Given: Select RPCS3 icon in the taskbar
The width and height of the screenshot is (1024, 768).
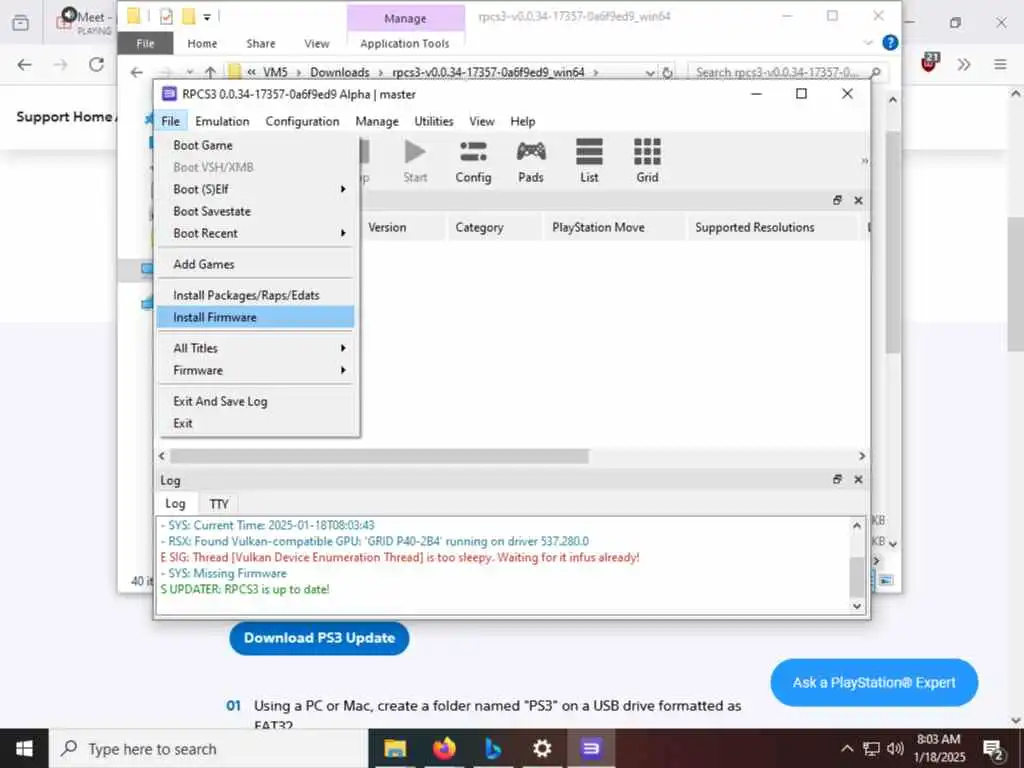Looking at the screenshot, I should click(x=590, y=748).
